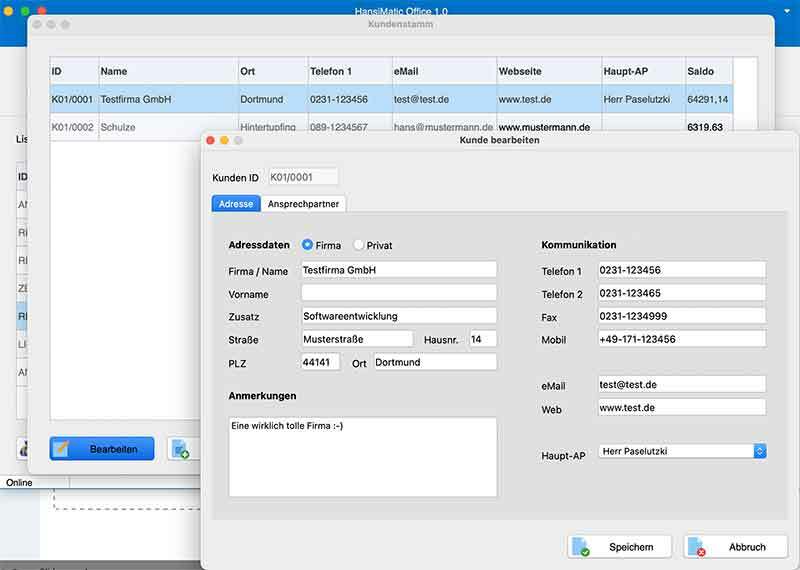
Task: Focus the eMail field with test@test.de
Action: tap(681, 384)
